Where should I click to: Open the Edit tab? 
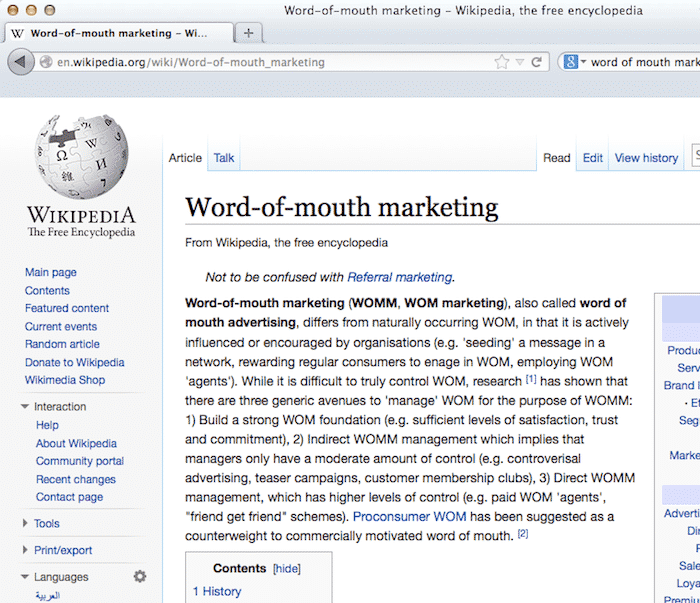click(592, 158)
